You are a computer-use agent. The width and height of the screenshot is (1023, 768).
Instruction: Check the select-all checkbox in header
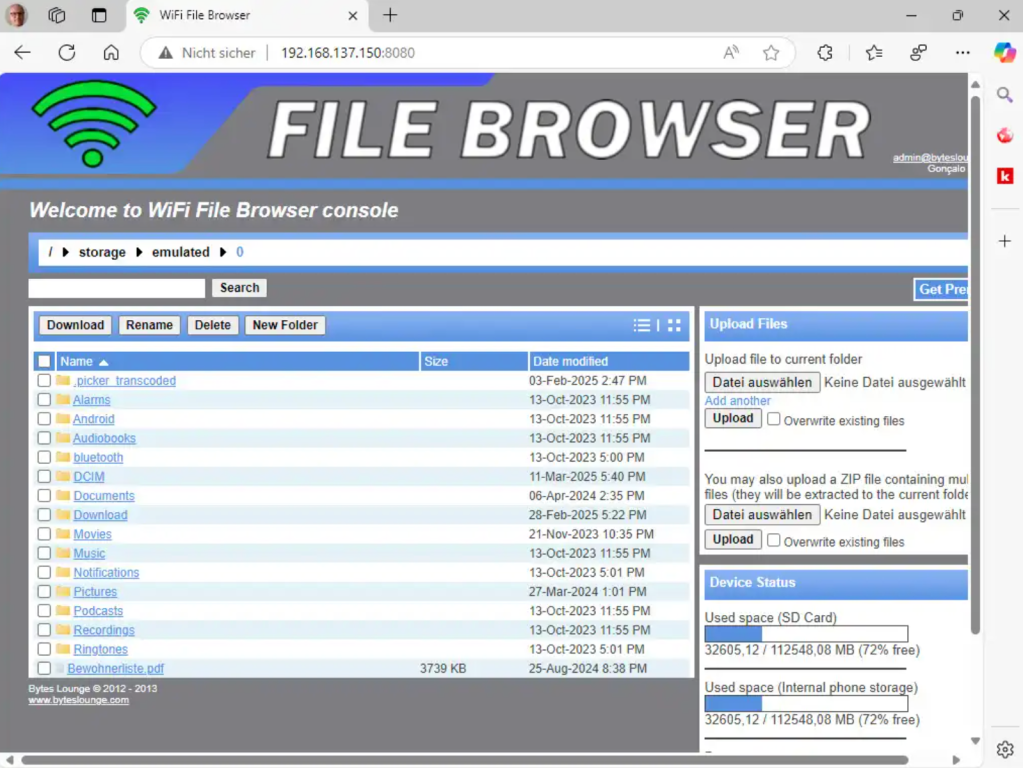tap(44, 361)
